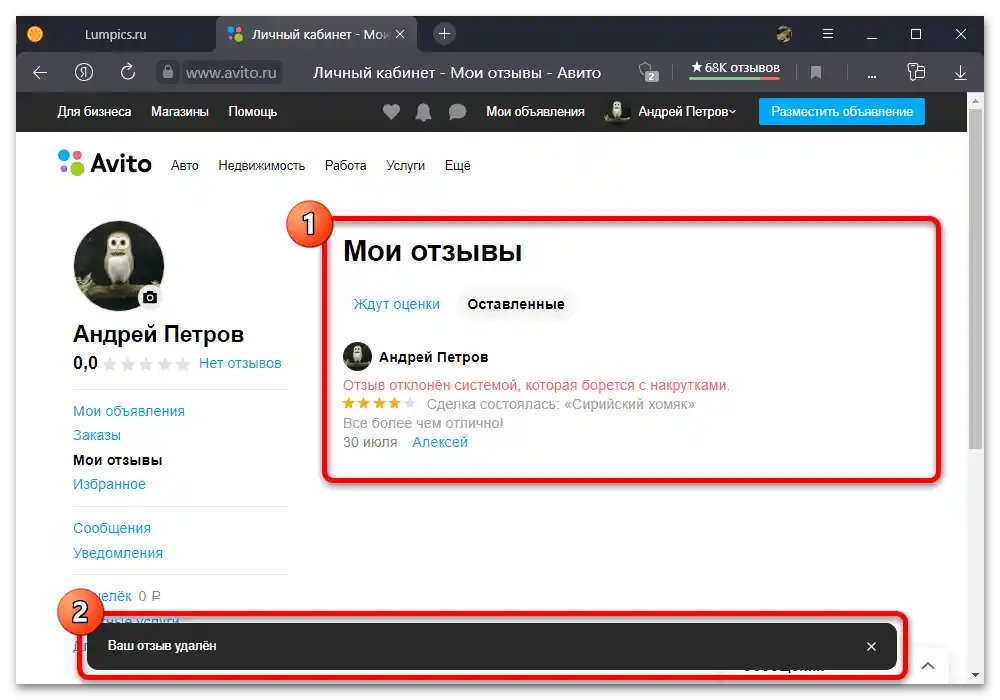Click the scrollbar down arrow
The image size is (1000, 700).
click(975, 674)
